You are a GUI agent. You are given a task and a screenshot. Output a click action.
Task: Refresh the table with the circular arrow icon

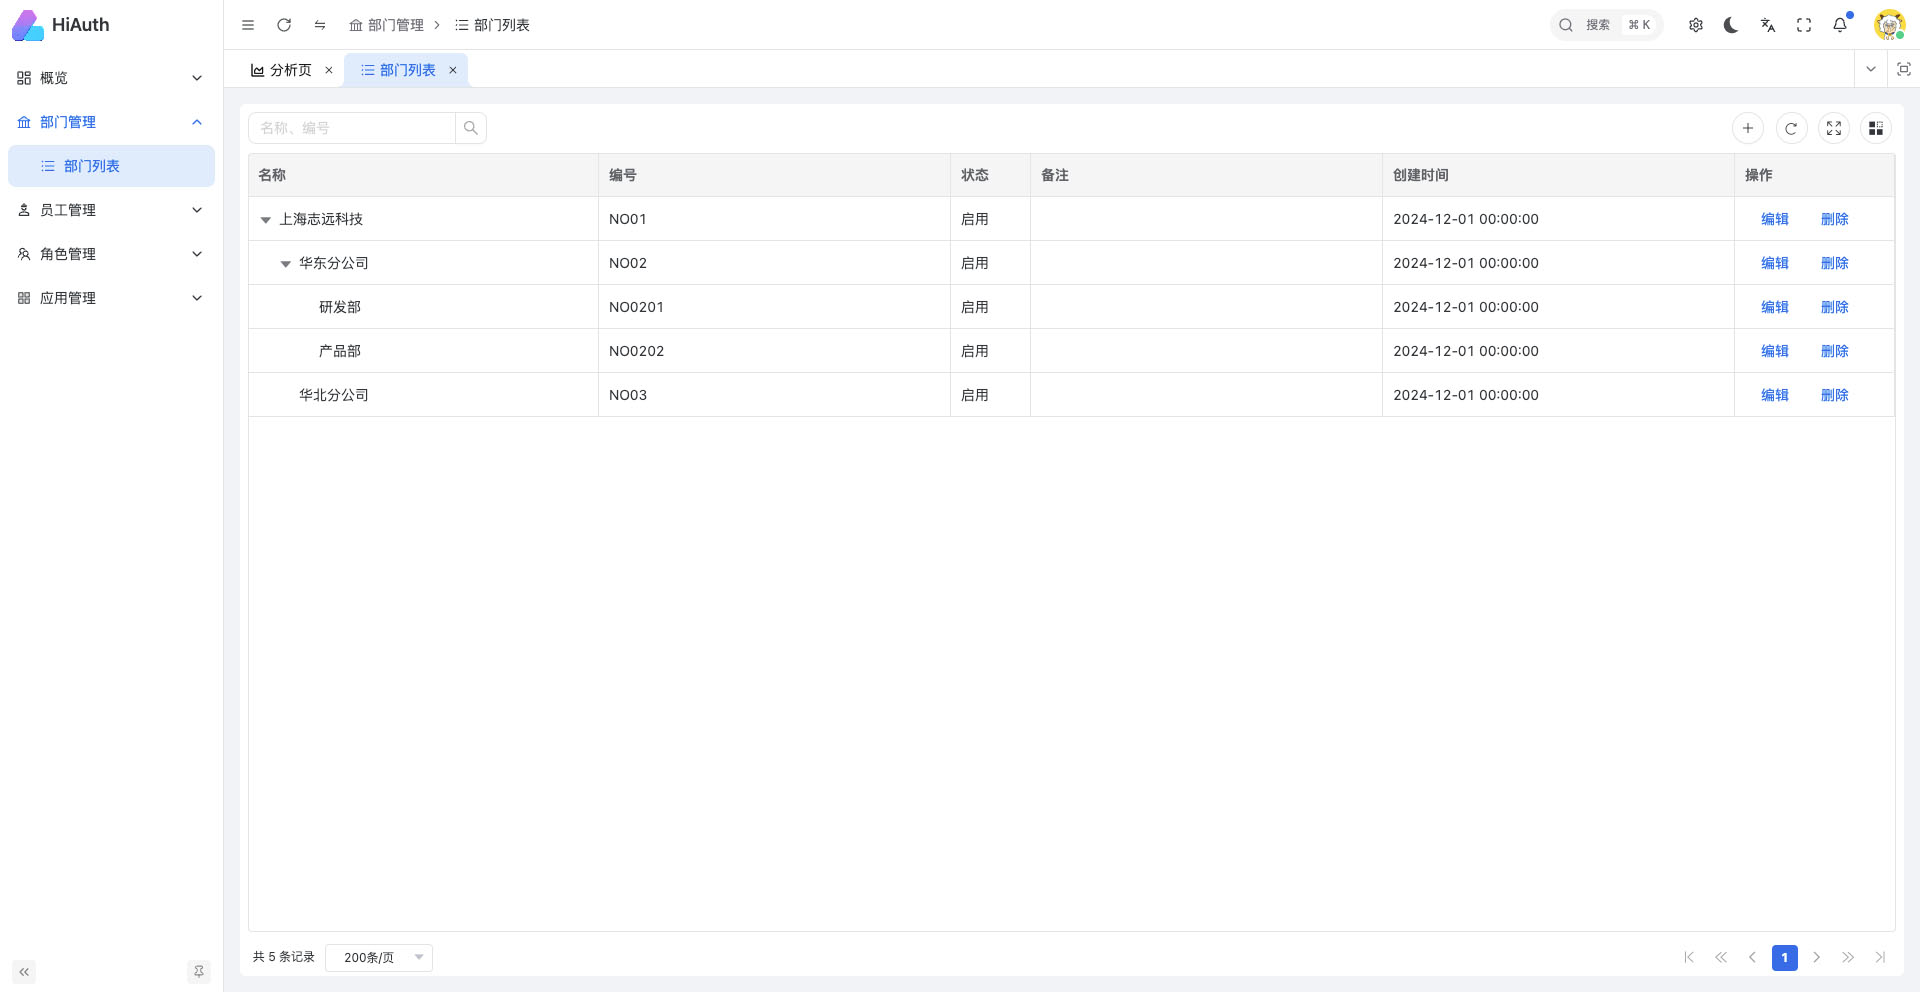coord(1791,128)
